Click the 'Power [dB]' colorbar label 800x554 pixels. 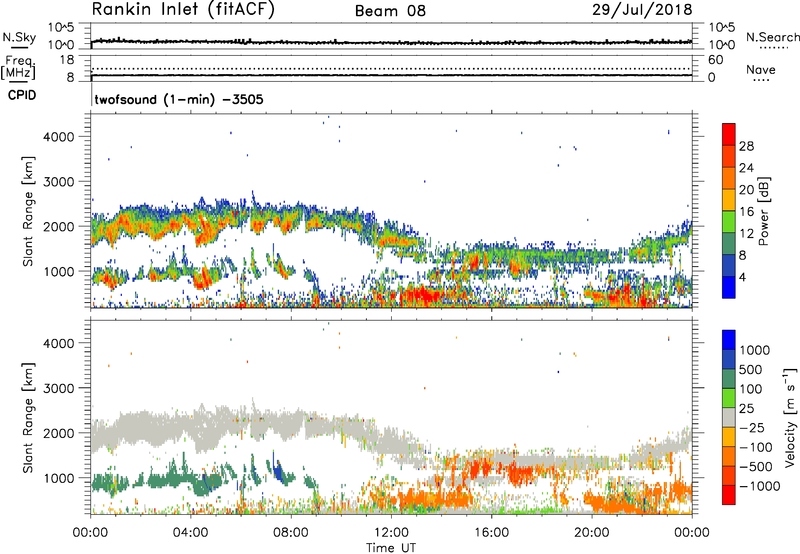pyautogui.click(x=763, y=211)
